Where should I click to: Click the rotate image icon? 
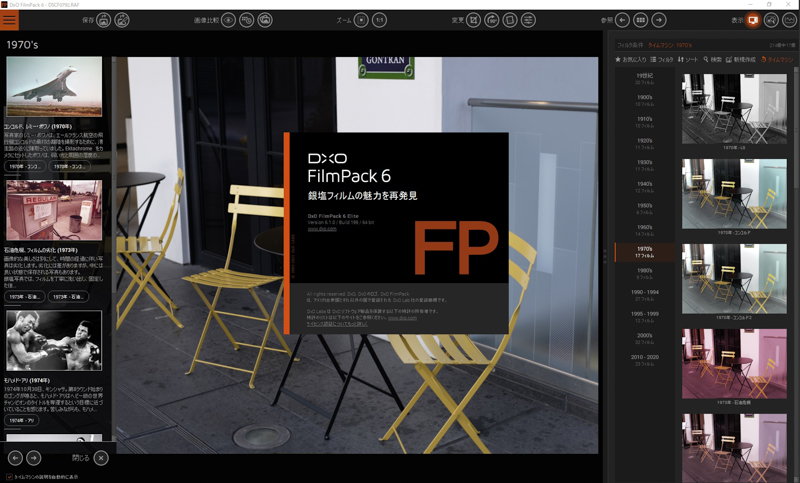pos(510,20)
